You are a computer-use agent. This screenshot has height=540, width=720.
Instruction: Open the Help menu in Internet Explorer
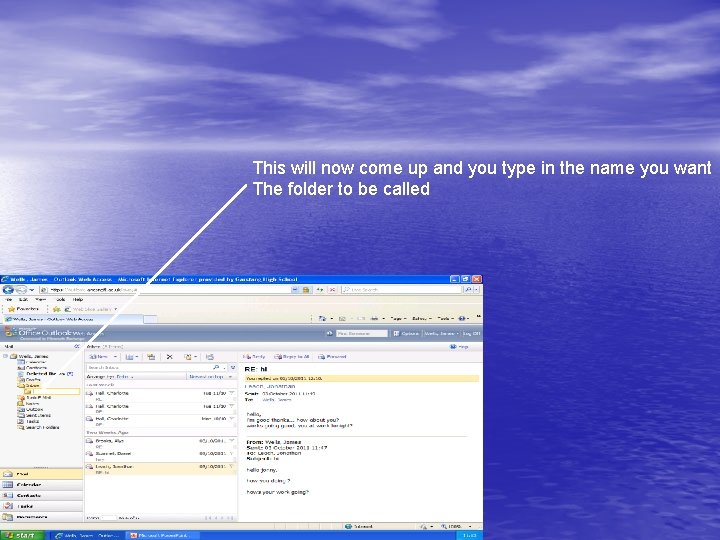(x=78, y=299)
